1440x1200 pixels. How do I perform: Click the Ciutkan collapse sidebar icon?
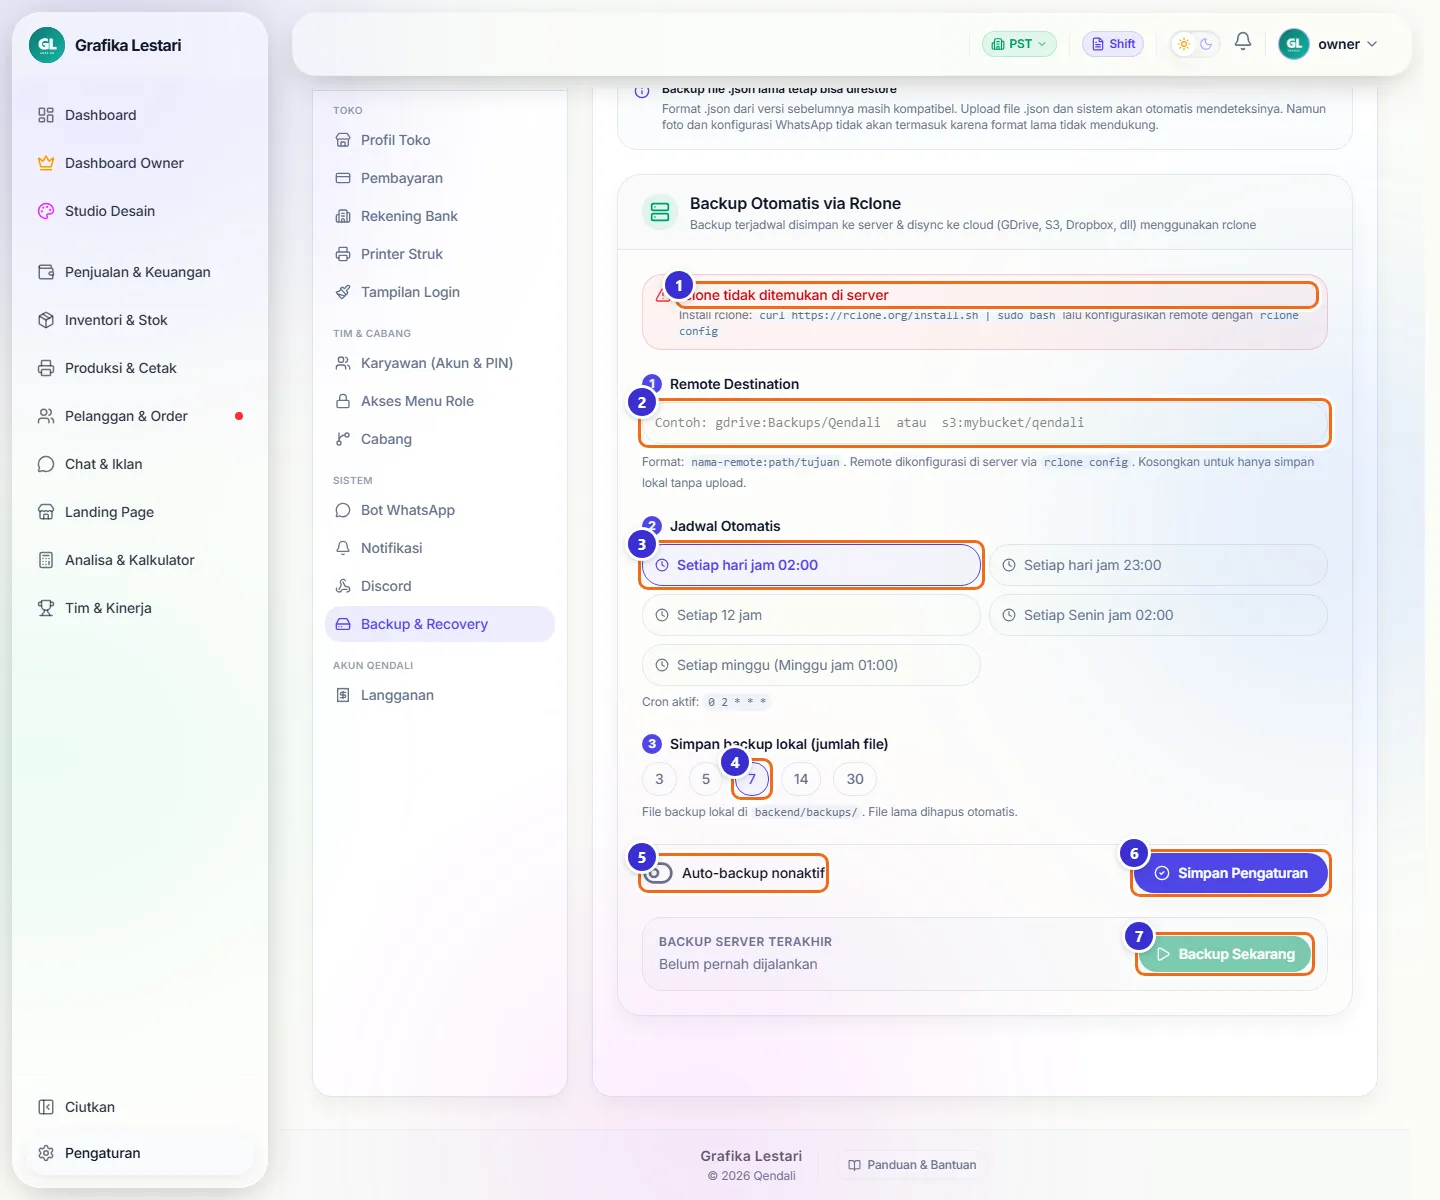tap(45, 1107)
